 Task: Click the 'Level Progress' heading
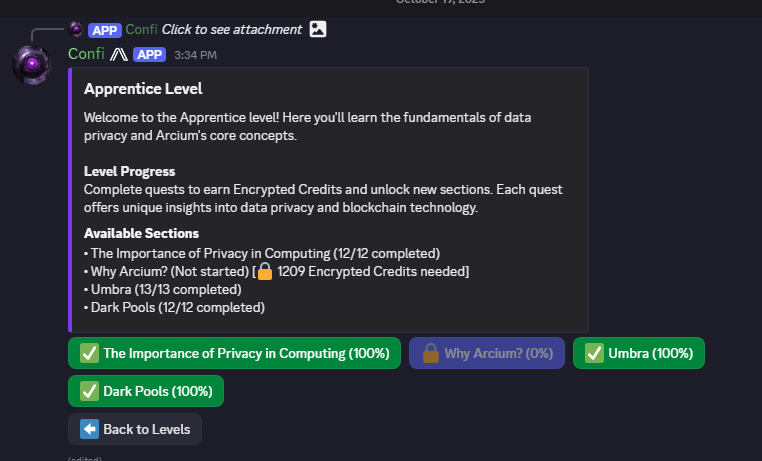click(x=129, y=171)
